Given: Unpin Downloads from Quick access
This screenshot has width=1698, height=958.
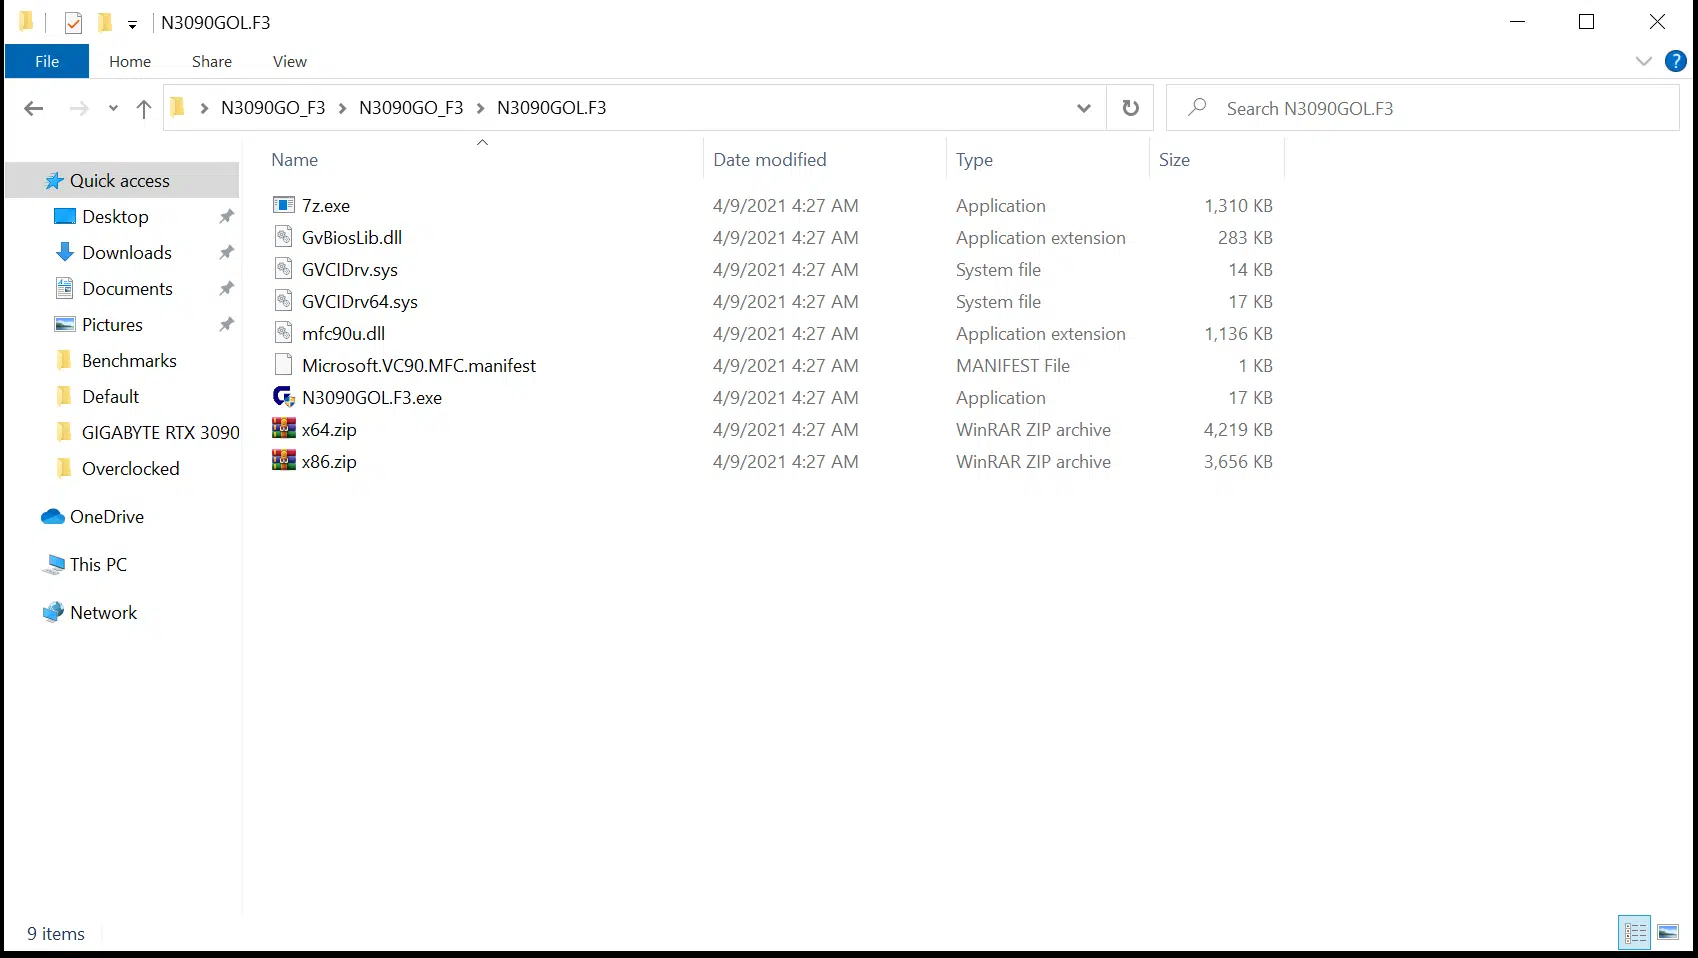Looking at the screenshot, I should click(227, 252).
